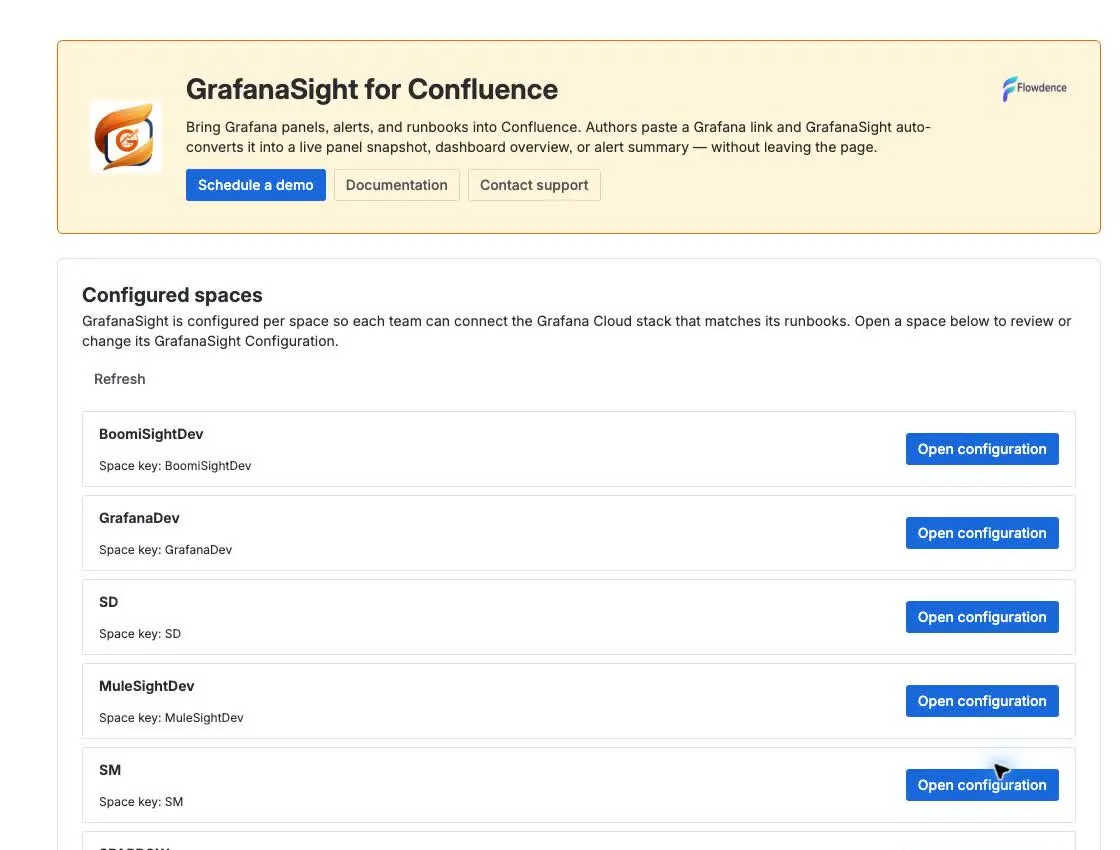Refresh the configured spaces list

coord(119,379)
